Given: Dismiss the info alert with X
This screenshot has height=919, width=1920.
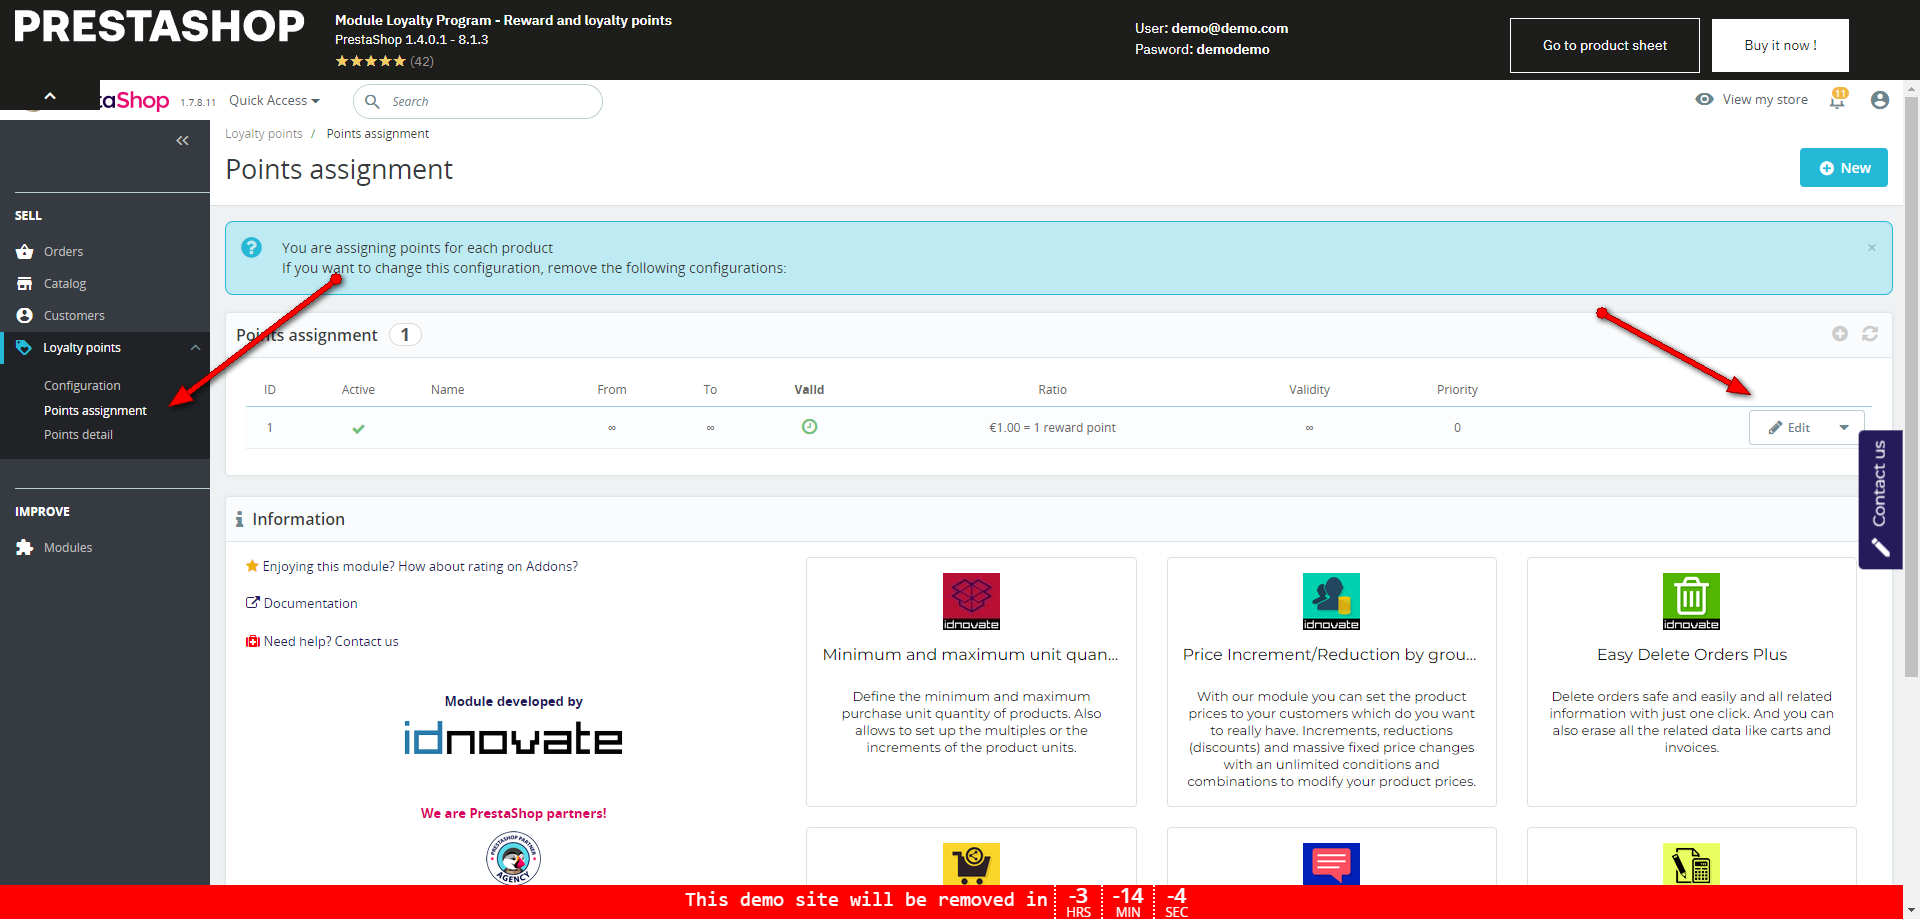Looking at the screenshot, I should point(1872,248).
